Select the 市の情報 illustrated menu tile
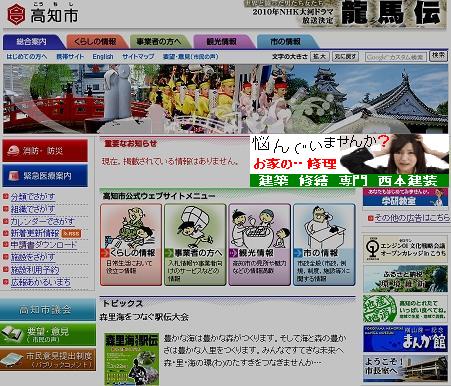The image size is (451, 386). point(324,245)
